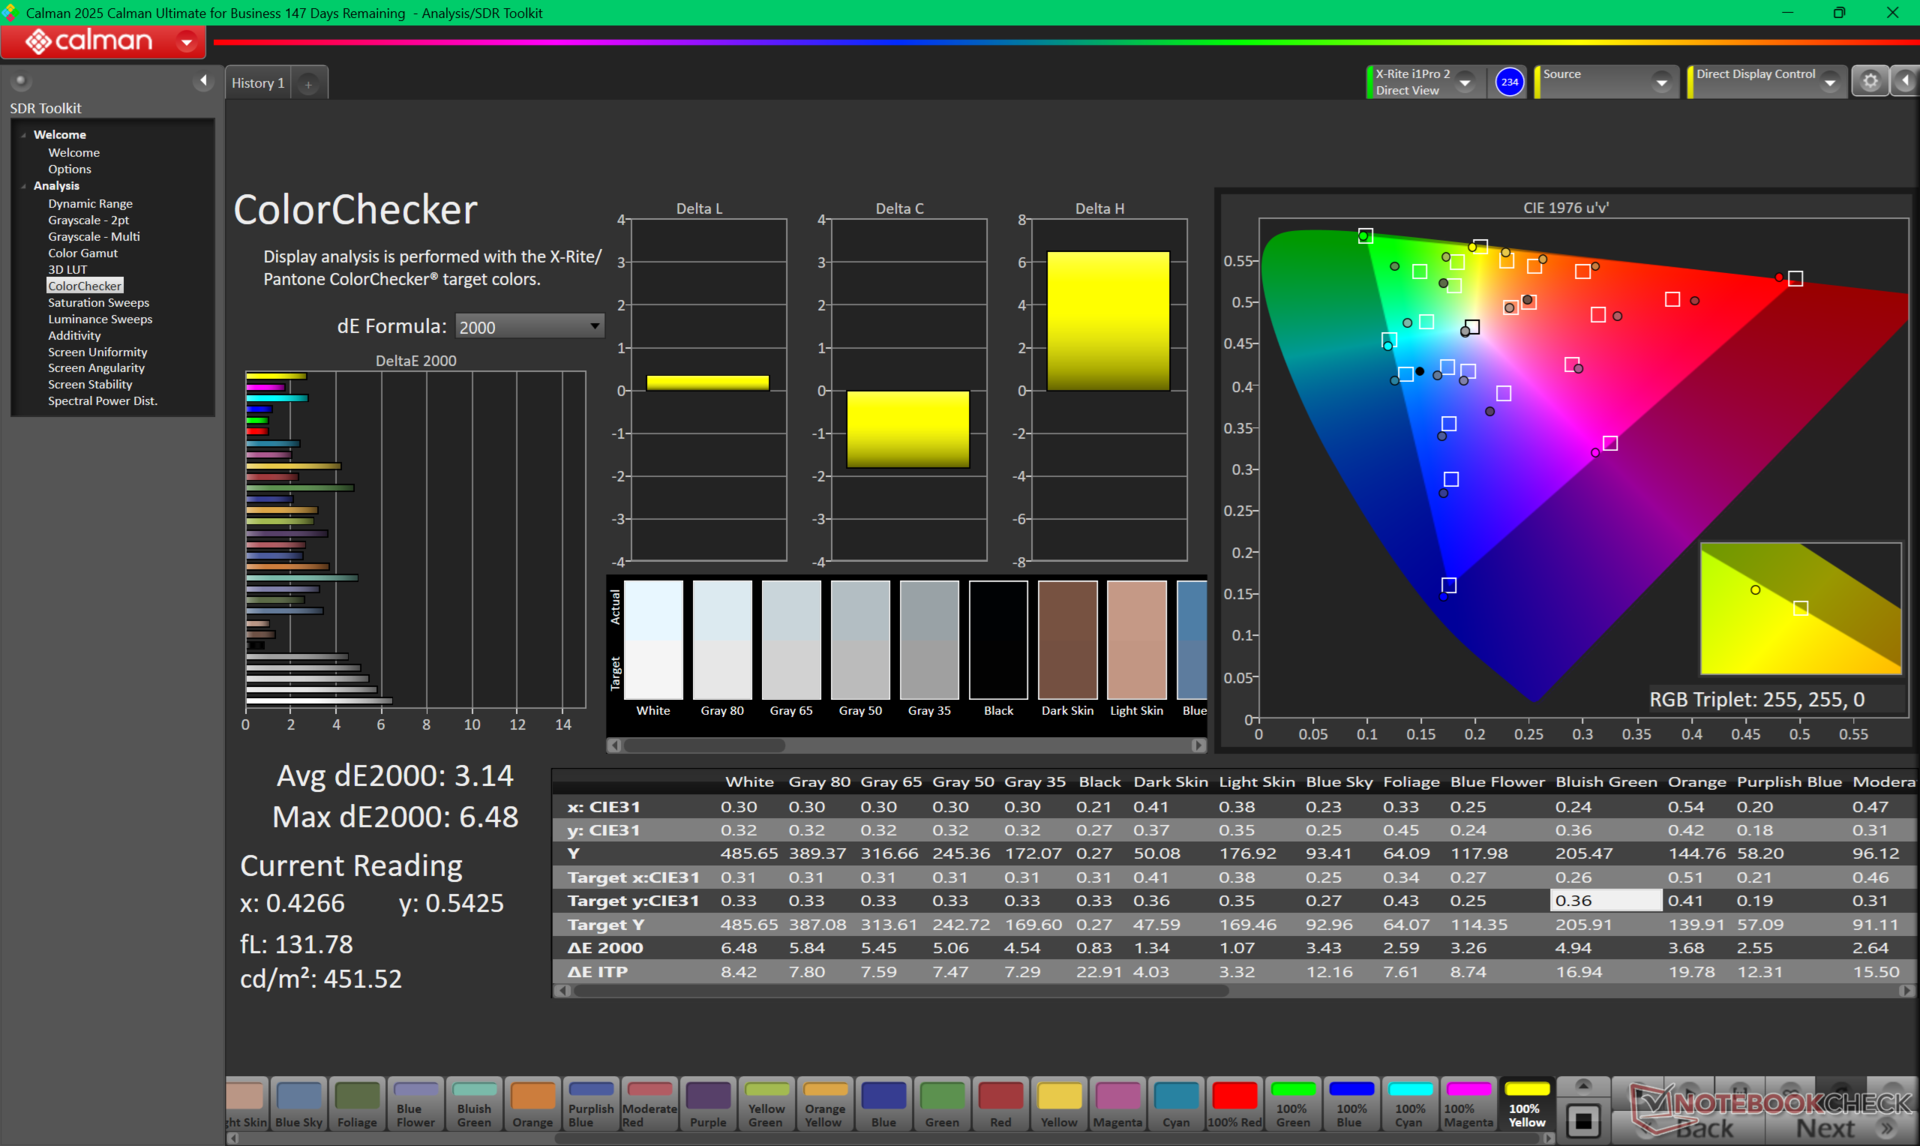Click the blue 234 meter indicator
Viewport: 1920px width, 1146px height.
pyautogui.click(x=1509, y=82)
